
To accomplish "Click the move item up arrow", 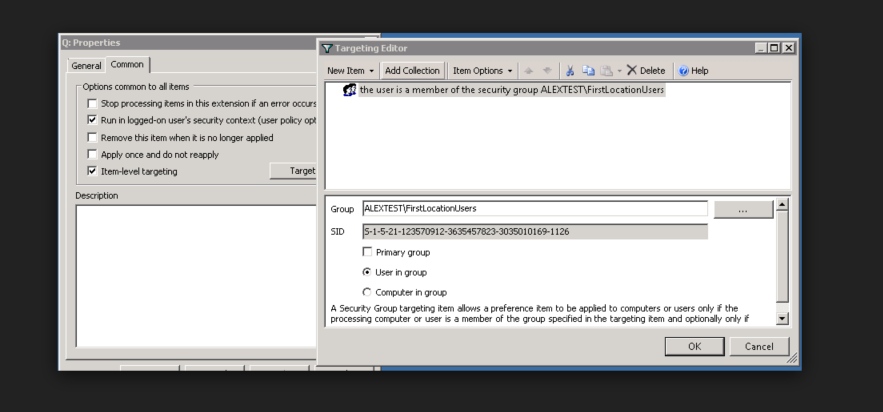I will click(x=529, y=71).
